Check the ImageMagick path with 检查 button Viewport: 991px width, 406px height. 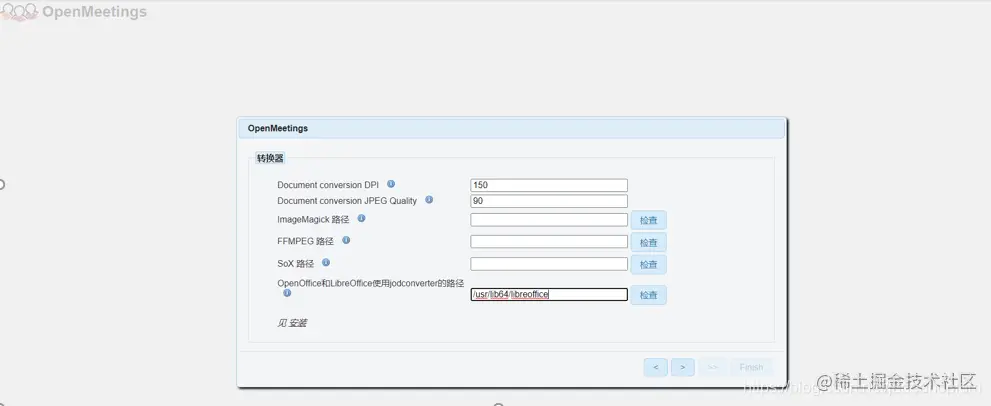tap(648, 221)
